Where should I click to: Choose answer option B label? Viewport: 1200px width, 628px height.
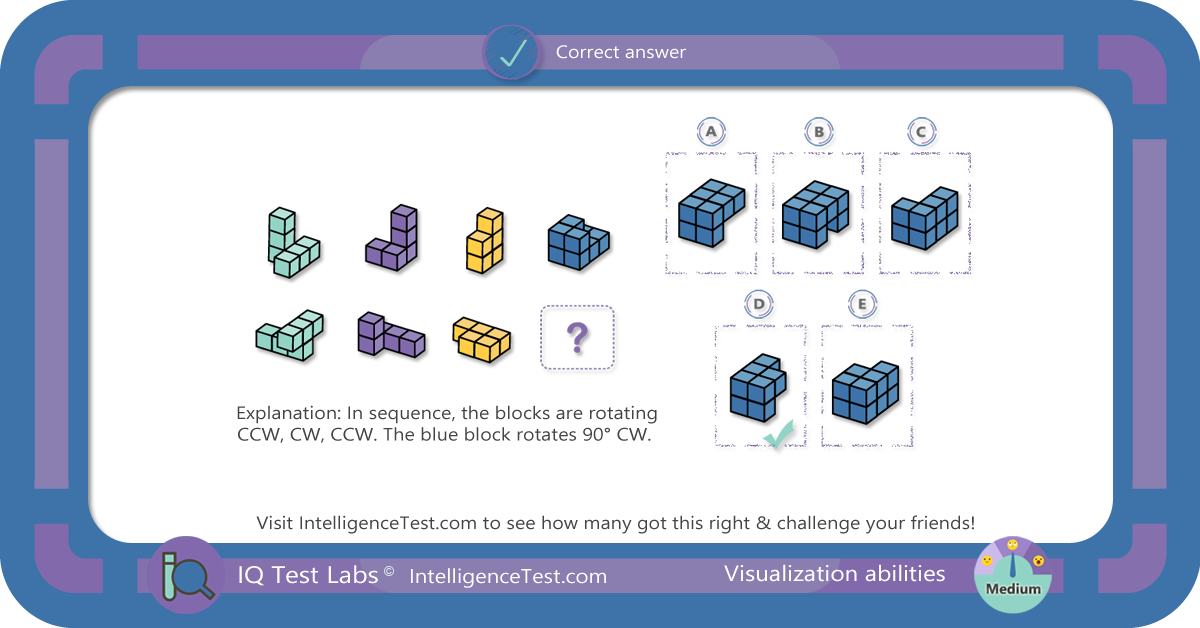tap(818, 132)
